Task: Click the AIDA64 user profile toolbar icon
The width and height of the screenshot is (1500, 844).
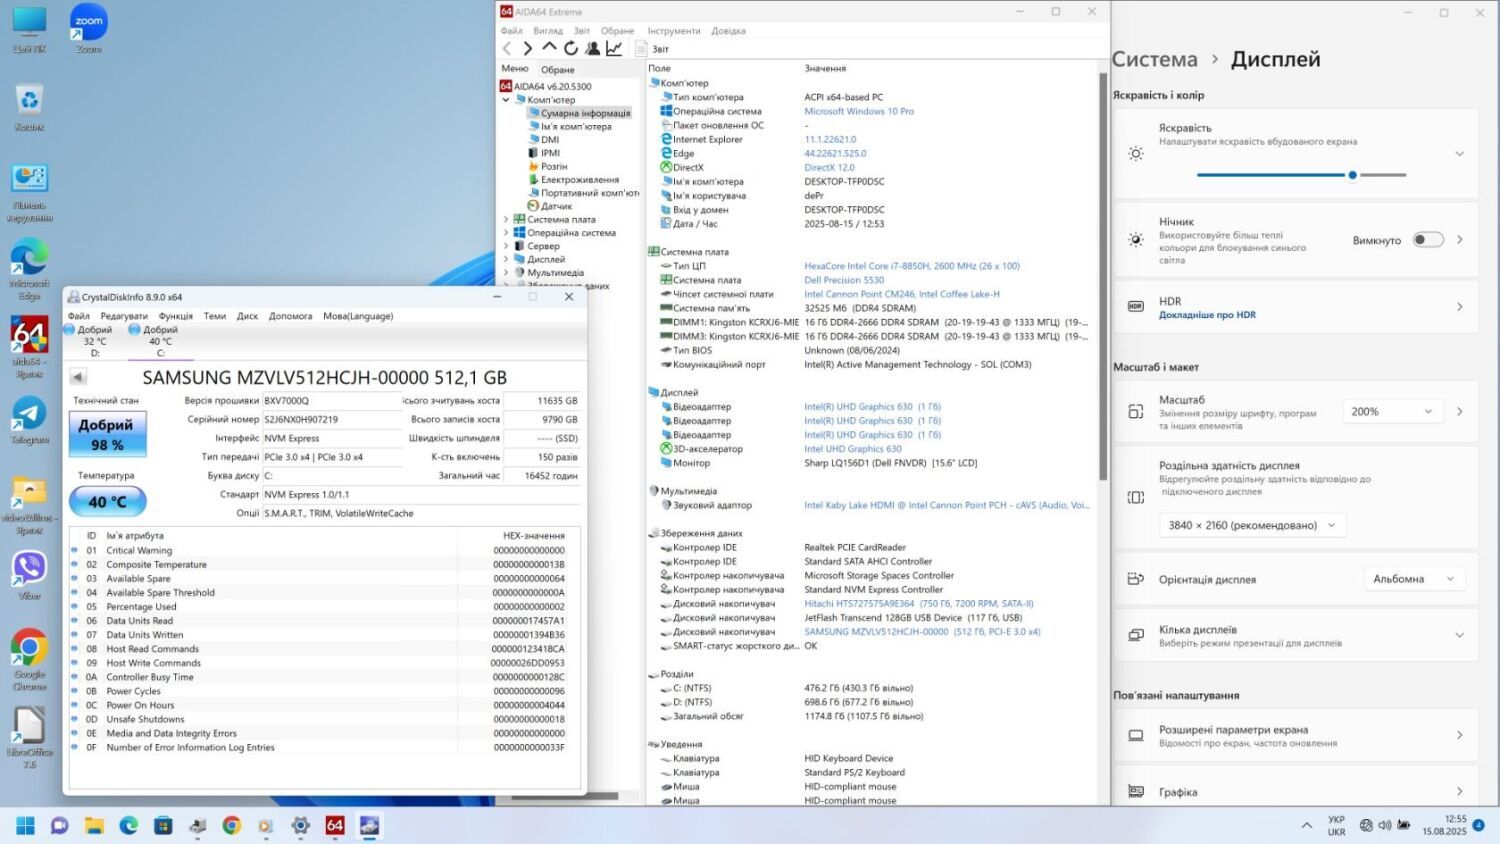Action: coord(593,48)
